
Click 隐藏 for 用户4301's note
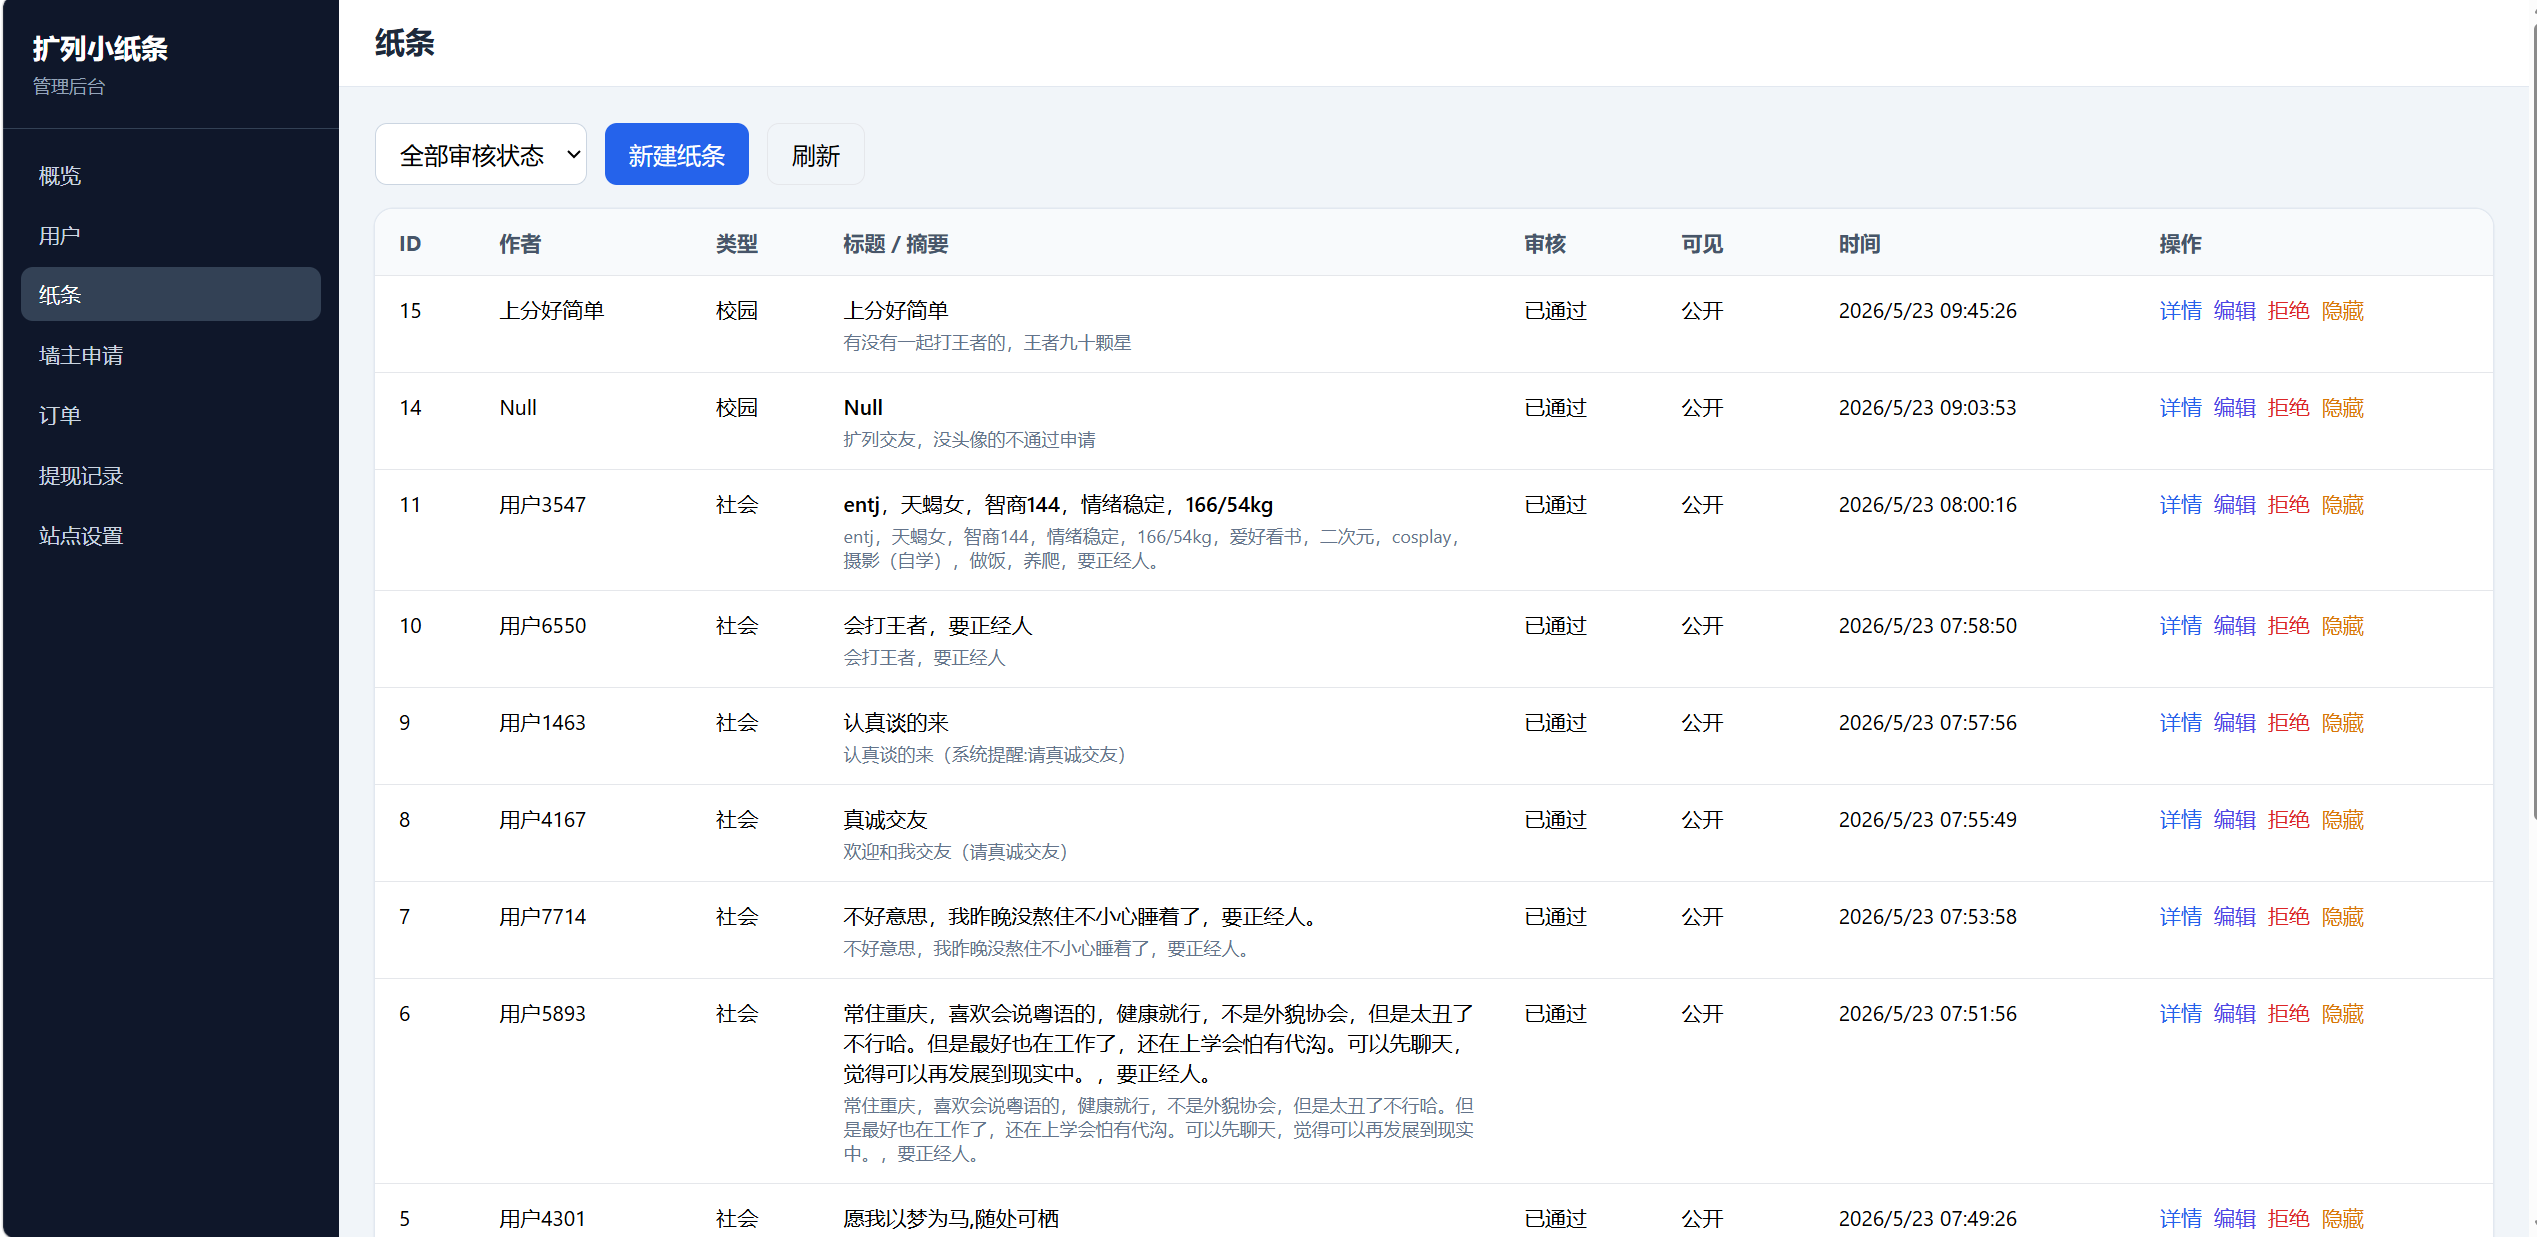point(2342,1219)
